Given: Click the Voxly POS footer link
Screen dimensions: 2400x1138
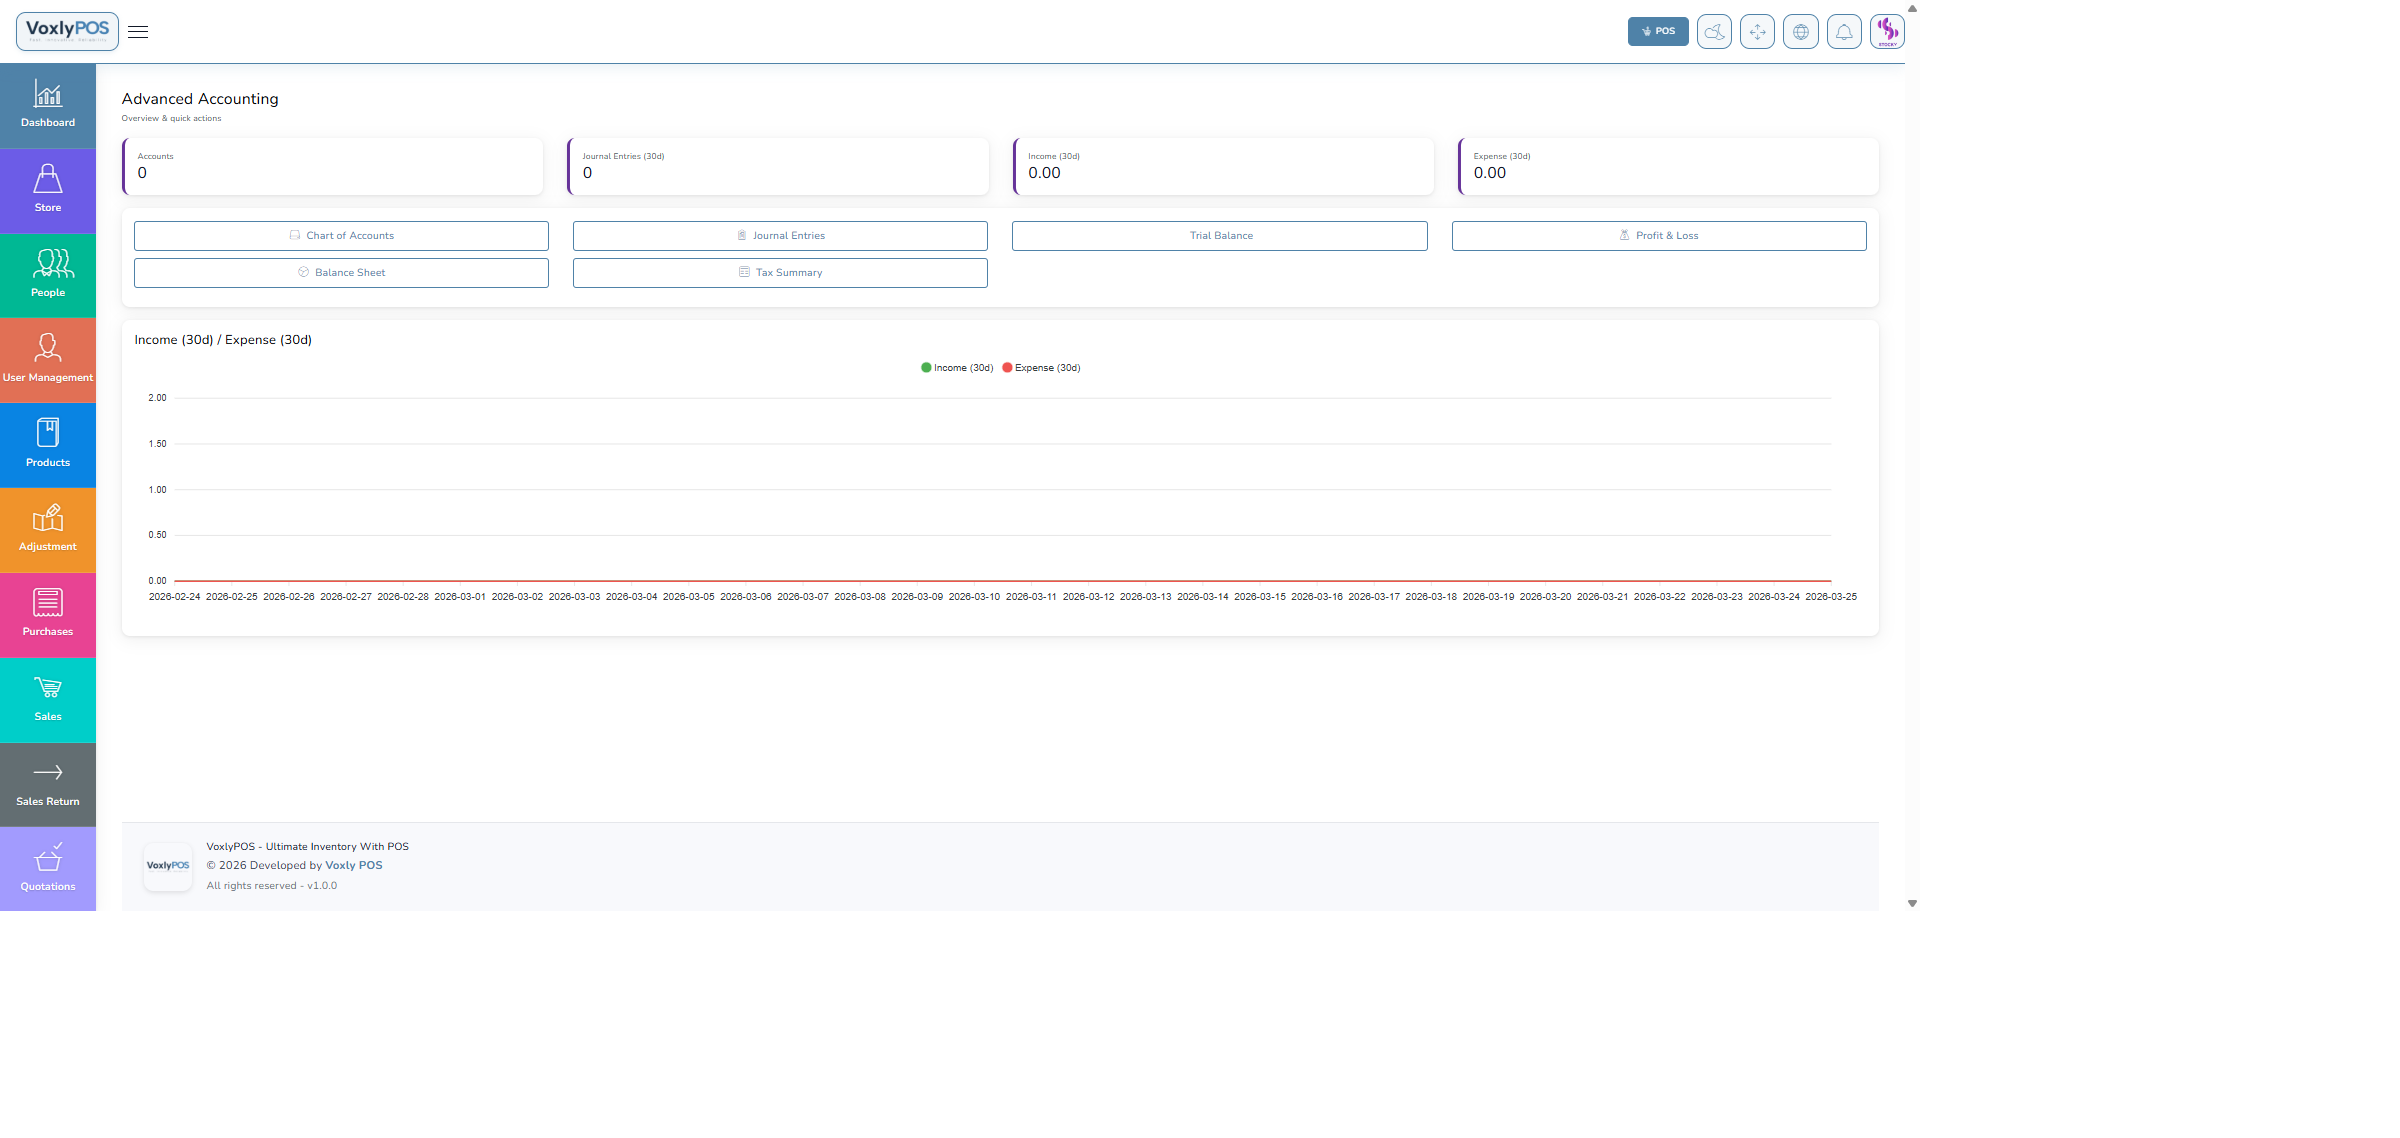Looking at the screenshot, I should [x=353, y=864].
